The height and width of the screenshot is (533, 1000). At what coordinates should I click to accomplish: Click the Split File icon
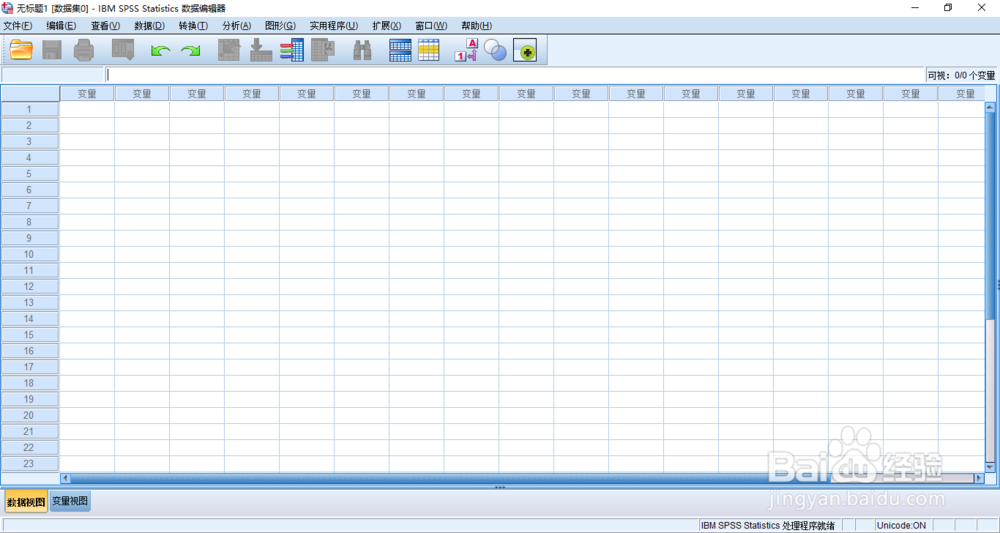tap(400, 50)
